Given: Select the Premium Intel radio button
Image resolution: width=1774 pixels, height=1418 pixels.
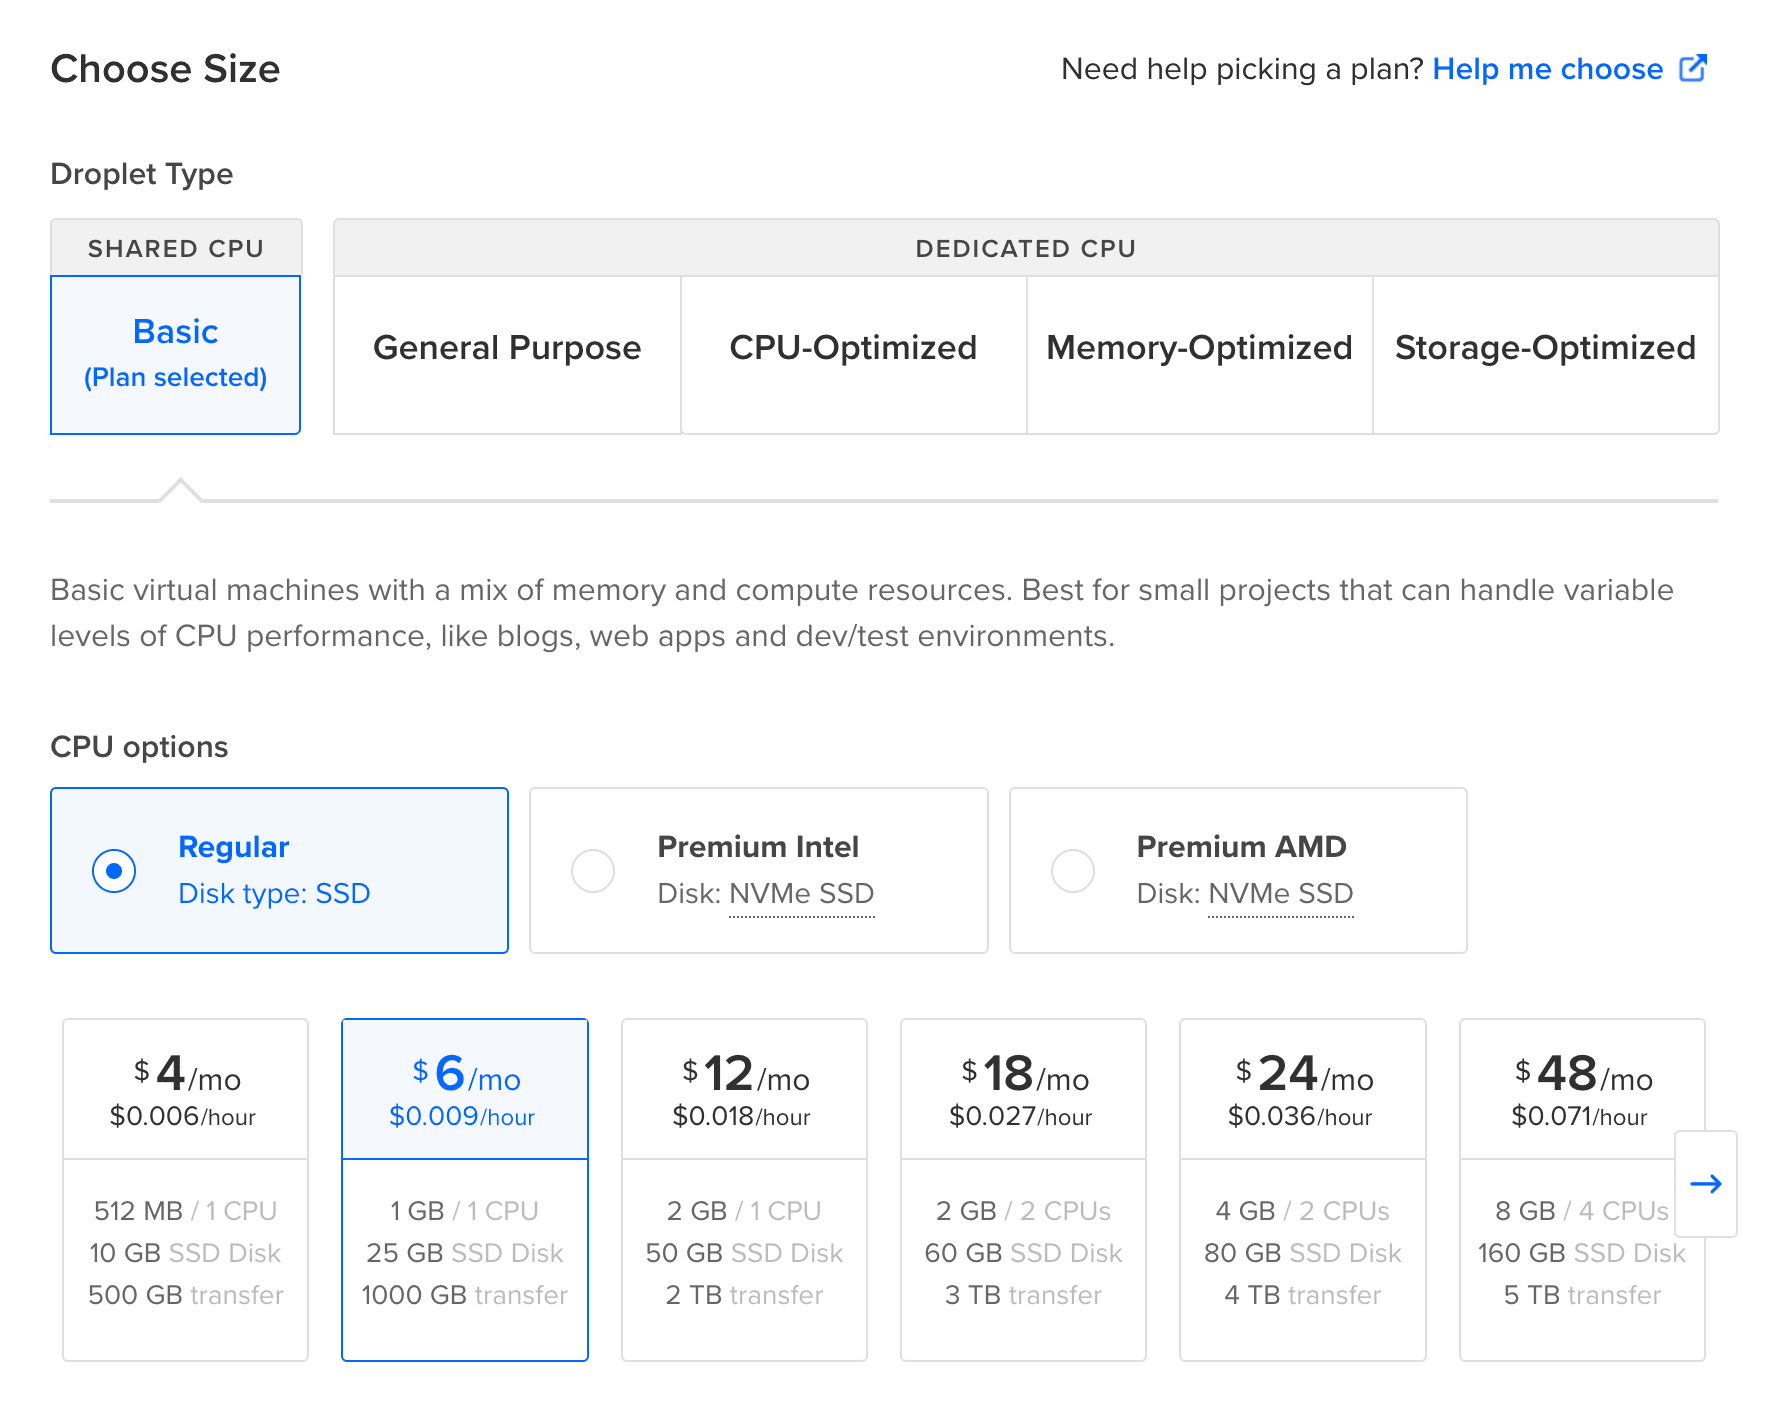Looking at the screenshot, I should [593, 871].
